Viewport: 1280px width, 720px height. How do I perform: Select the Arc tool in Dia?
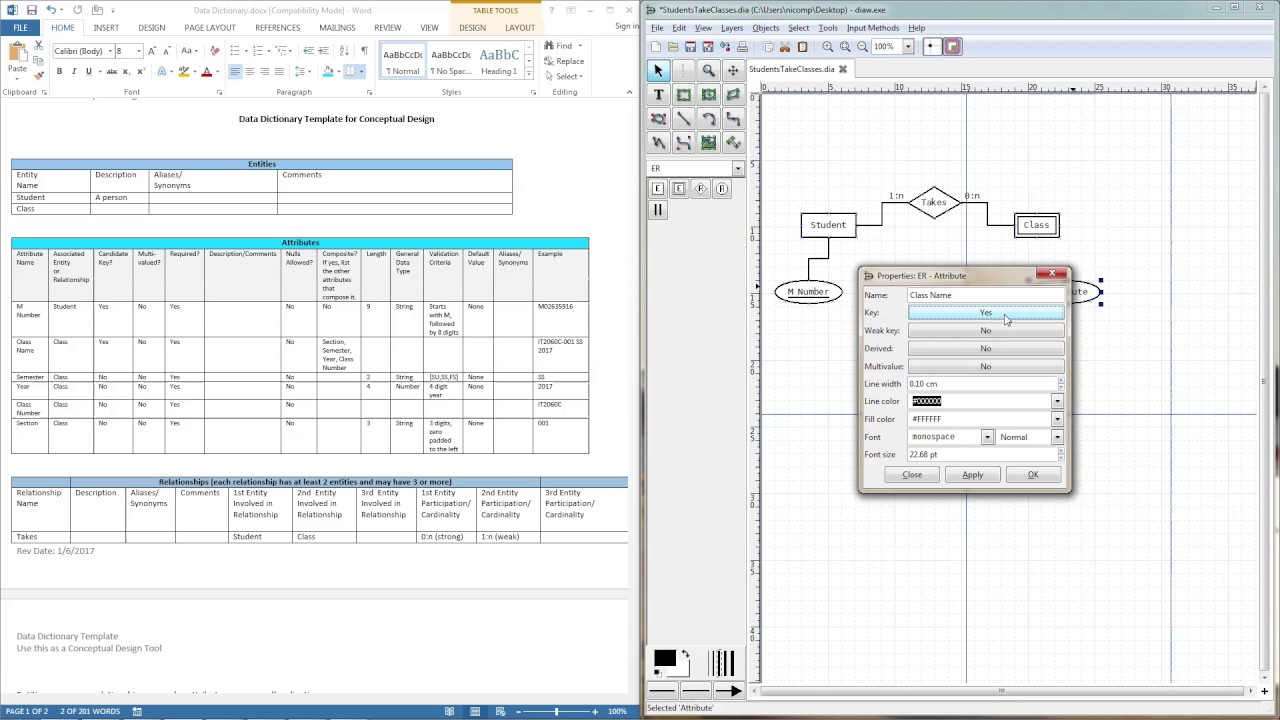click(708, 119)
